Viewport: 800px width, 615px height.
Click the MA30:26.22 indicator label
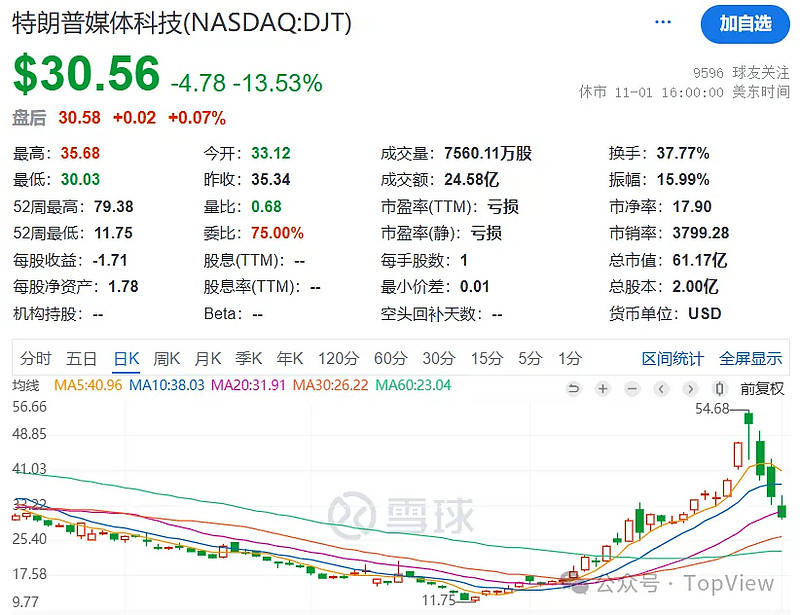click(x=331, y=385)
